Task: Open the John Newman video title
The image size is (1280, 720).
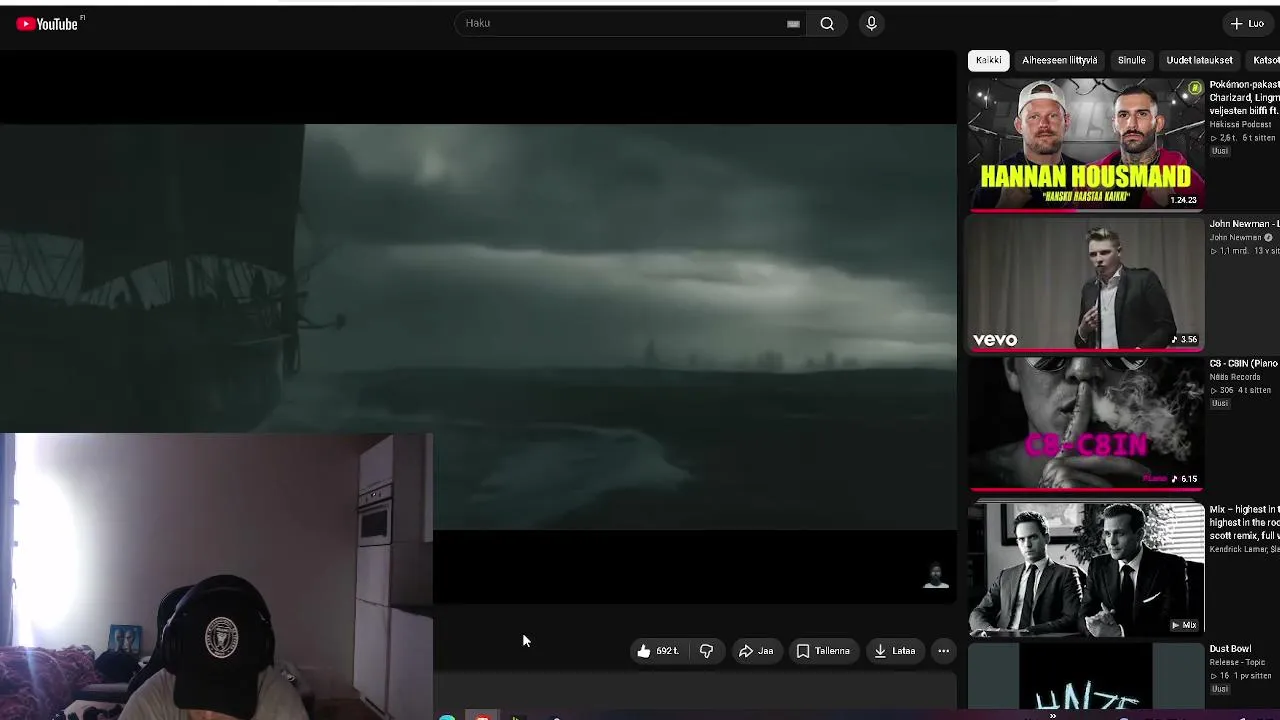Action: [1244, 224]
